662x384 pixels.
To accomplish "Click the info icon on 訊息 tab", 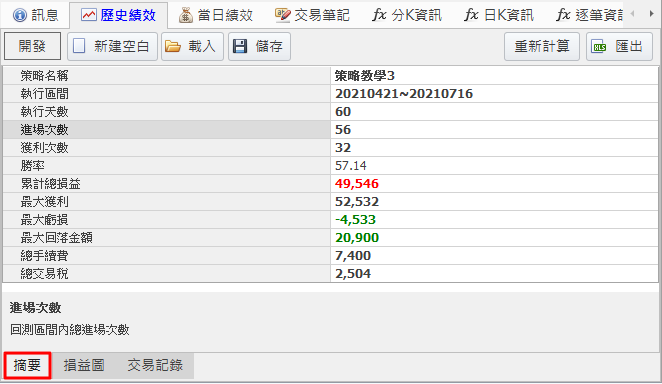I will pyautogui.click(x=19, y=15).
